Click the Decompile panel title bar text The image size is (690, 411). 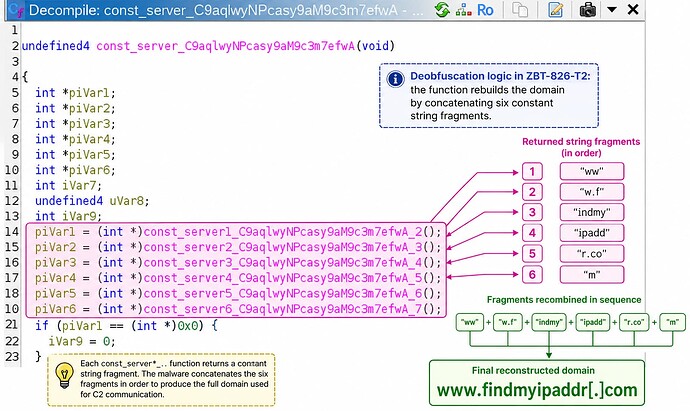[x=226, y=10]
